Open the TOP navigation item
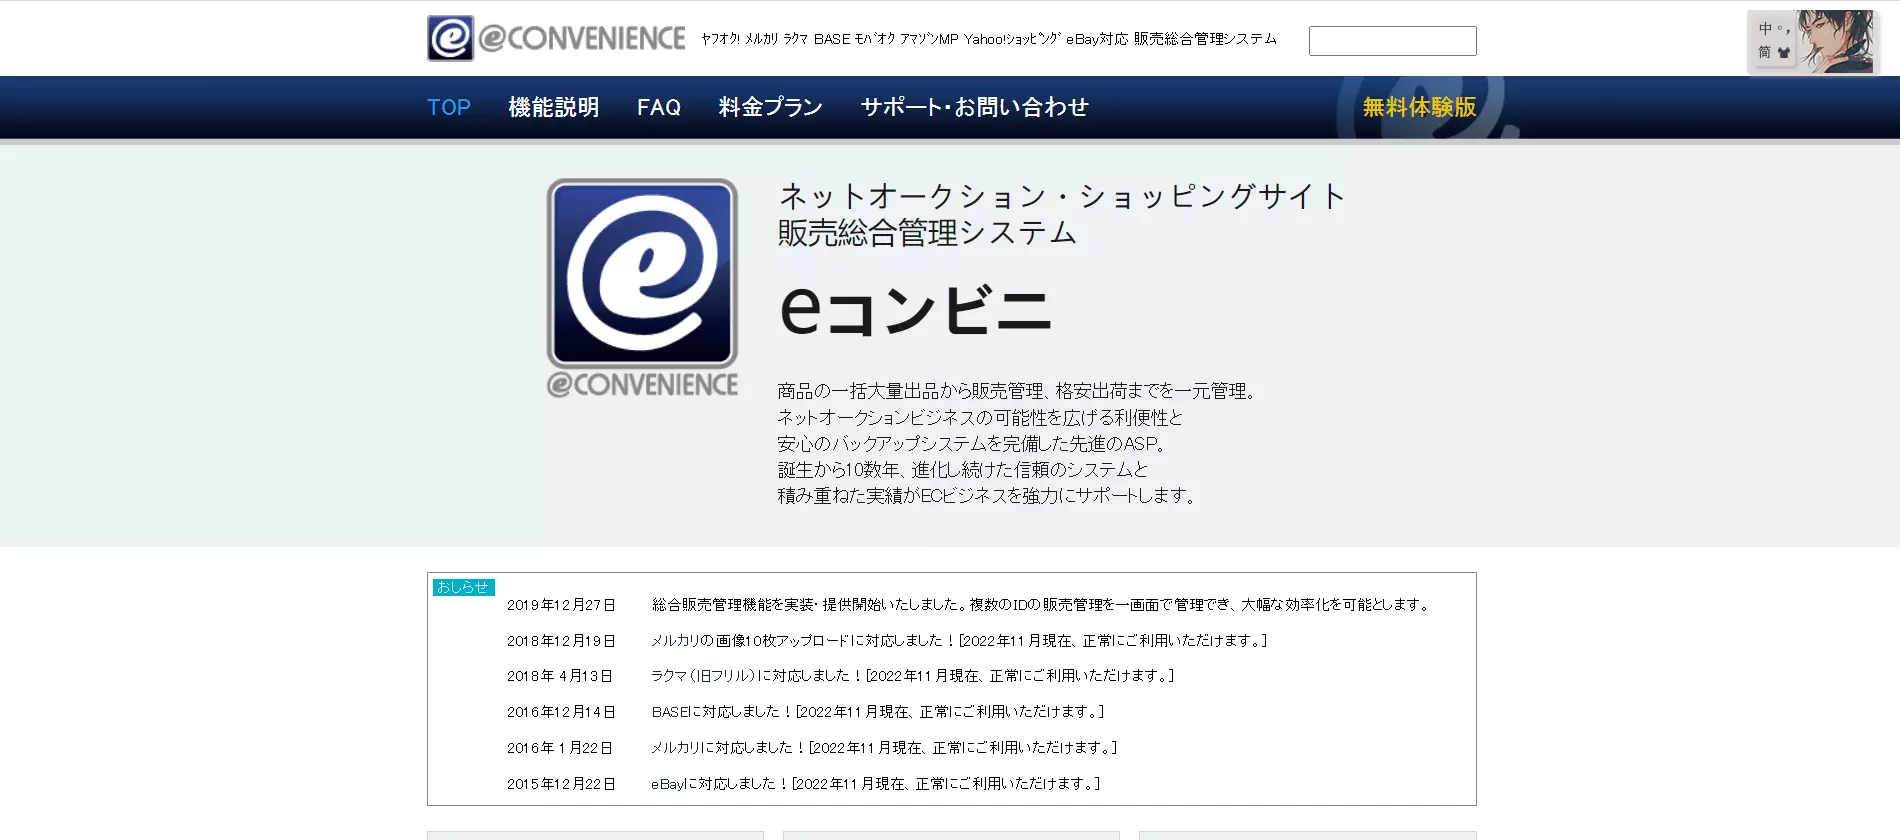Screen dimensions: 1900x840 tap(449, 107)
